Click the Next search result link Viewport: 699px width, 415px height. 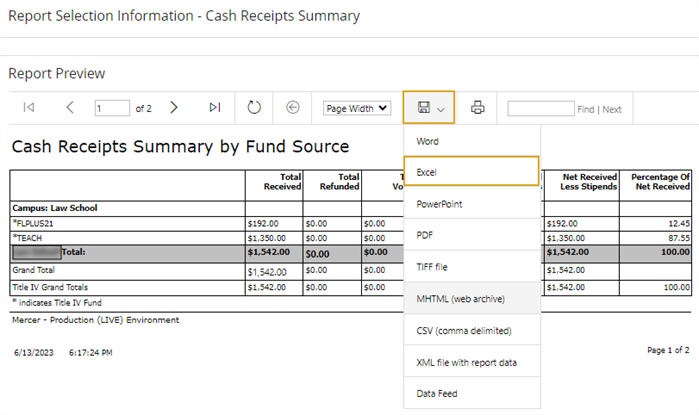[x=611, y=109]
